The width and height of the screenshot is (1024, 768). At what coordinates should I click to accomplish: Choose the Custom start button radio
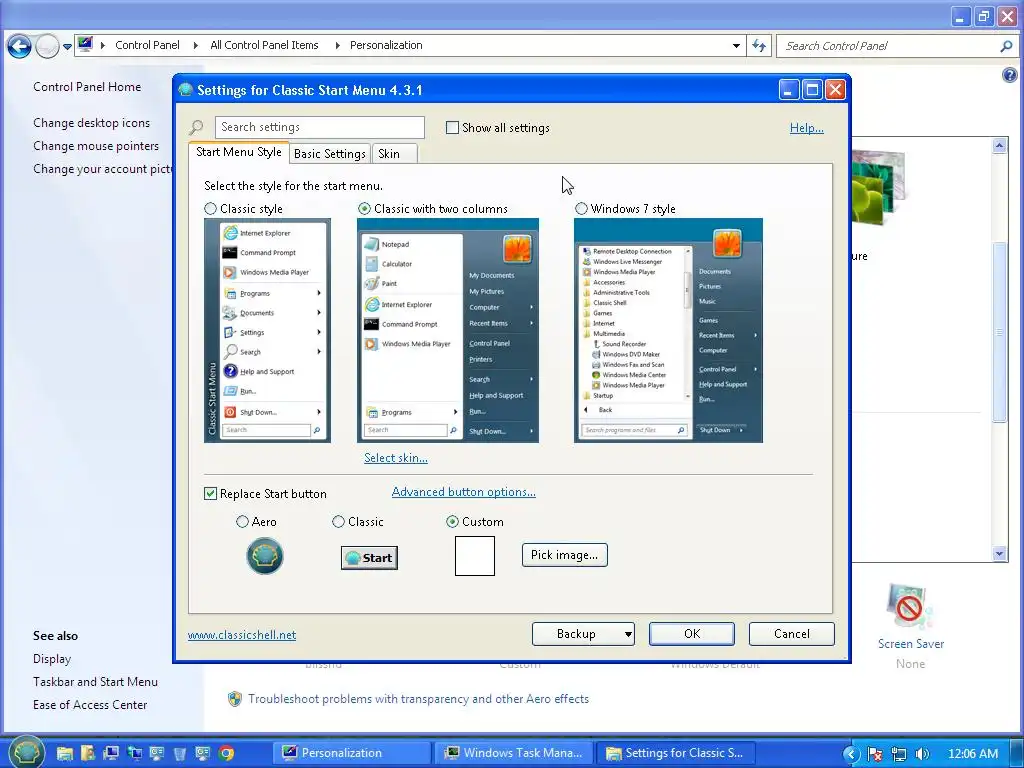[x=452, y=522]
